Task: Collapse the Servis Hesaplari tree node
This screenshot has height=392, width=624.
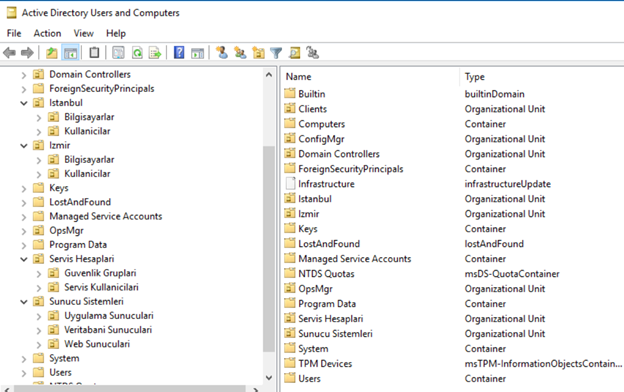Action: 24,259
